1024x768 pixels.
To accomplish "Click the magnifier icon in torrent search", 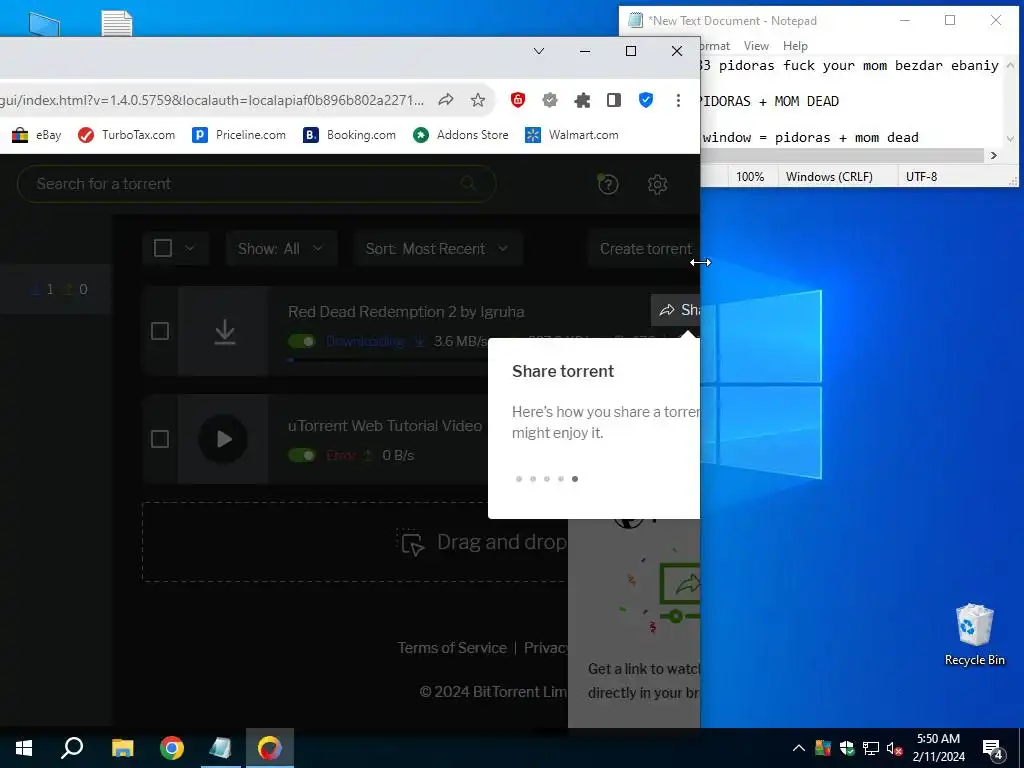I will 468,184.
